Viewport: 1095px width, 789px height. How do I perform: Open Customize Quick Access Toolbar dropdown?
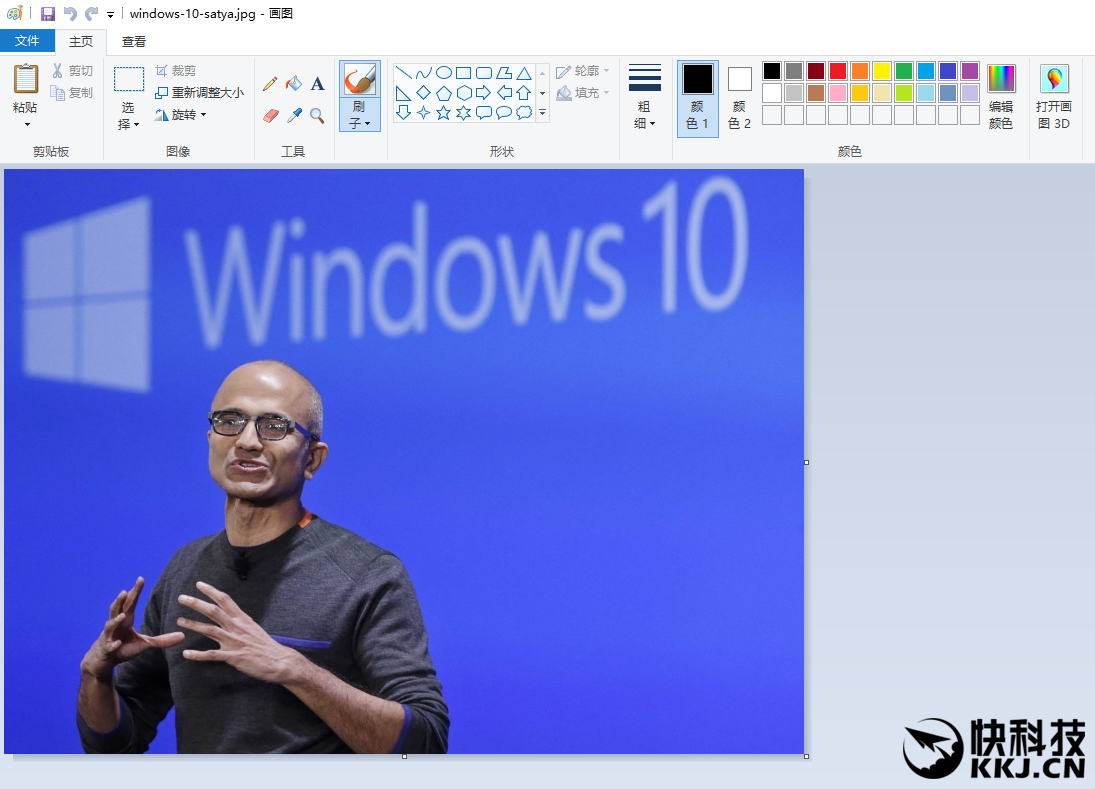tap(110, 15)
